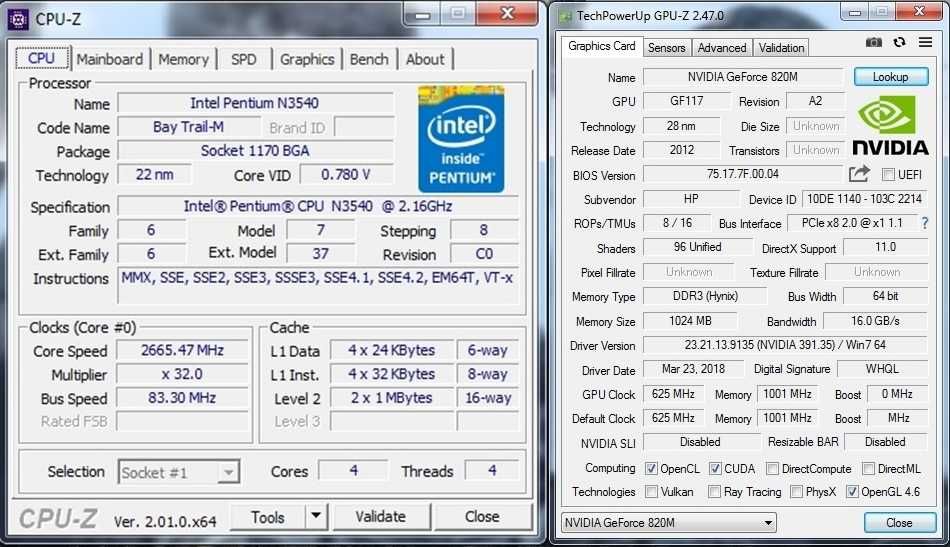
Task: Click the Bus Interface question mark
Action: (x=925, y=223)
